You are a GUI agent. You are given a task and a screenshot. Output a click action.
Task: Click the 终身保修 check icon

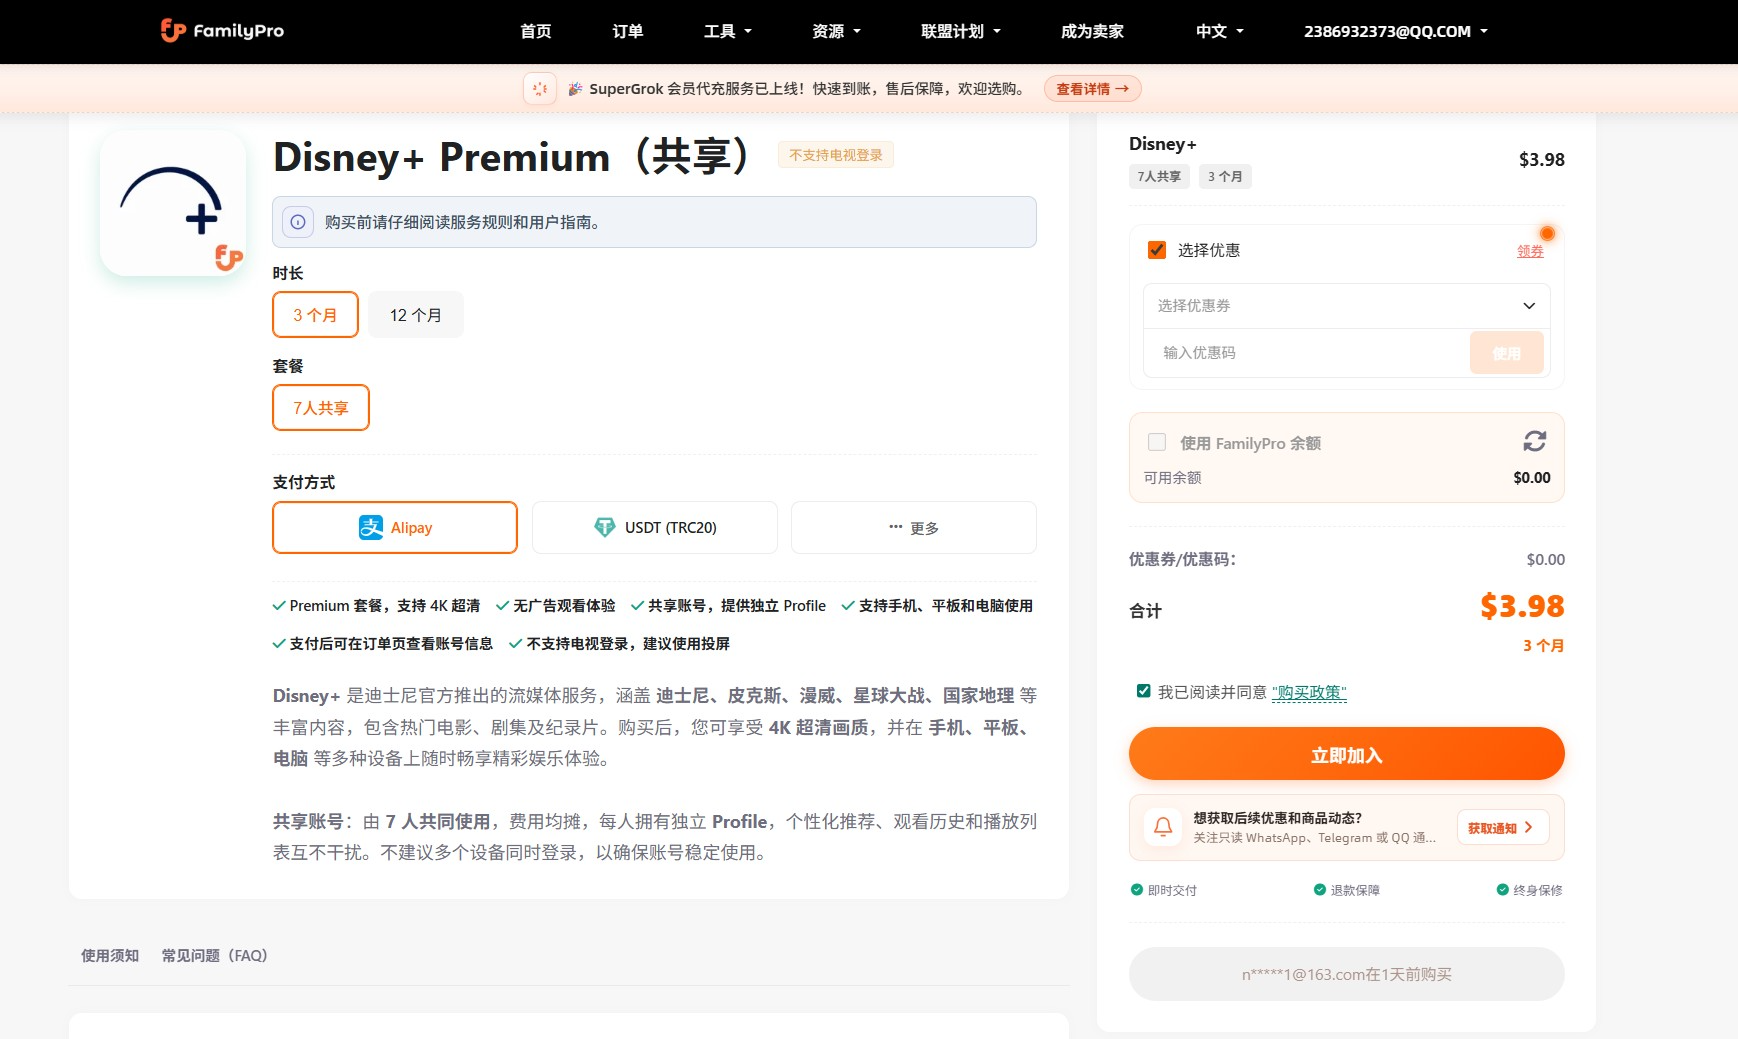(1502, 890)
